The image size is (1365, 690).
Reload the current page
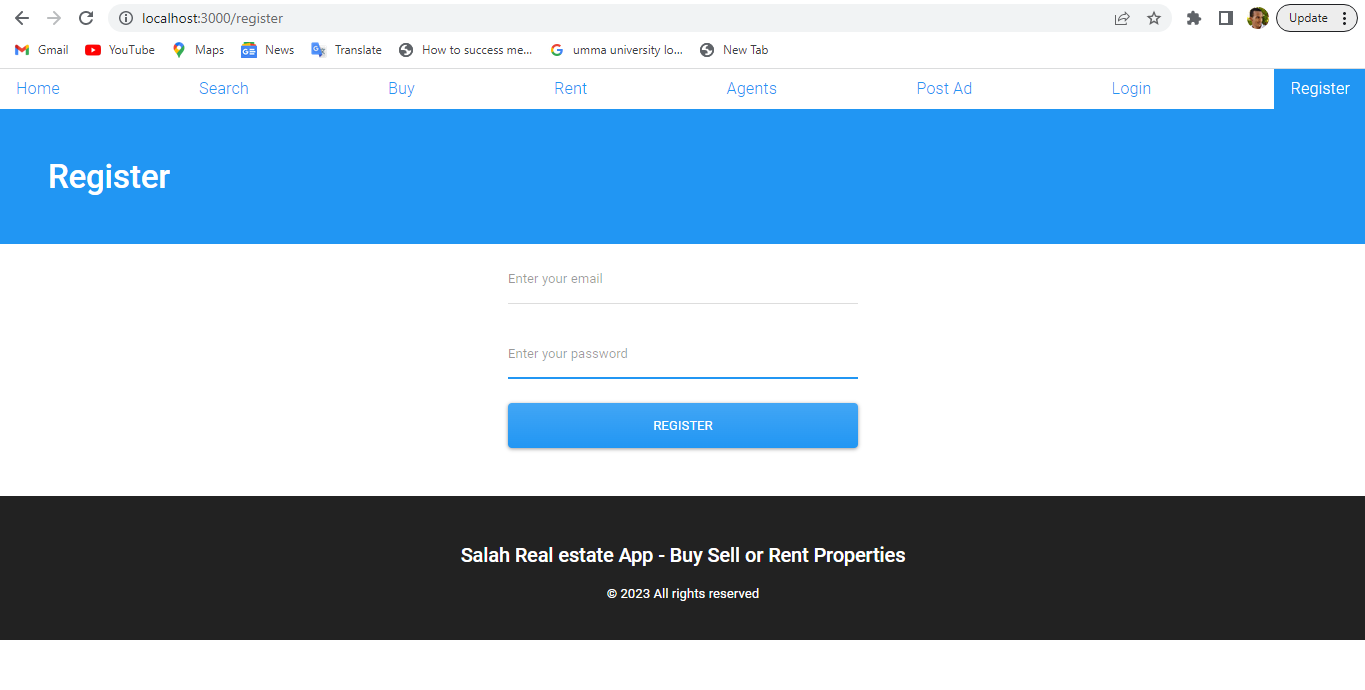85,18
